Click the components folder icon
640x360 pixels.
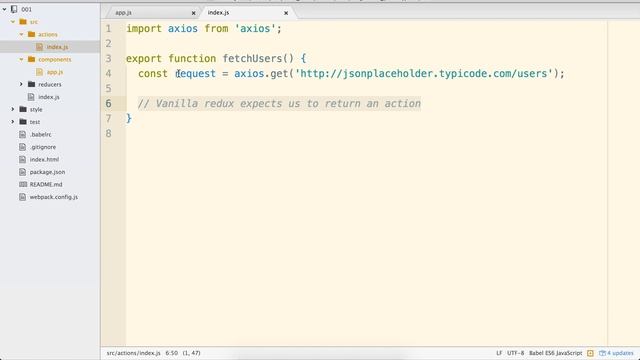31,59
